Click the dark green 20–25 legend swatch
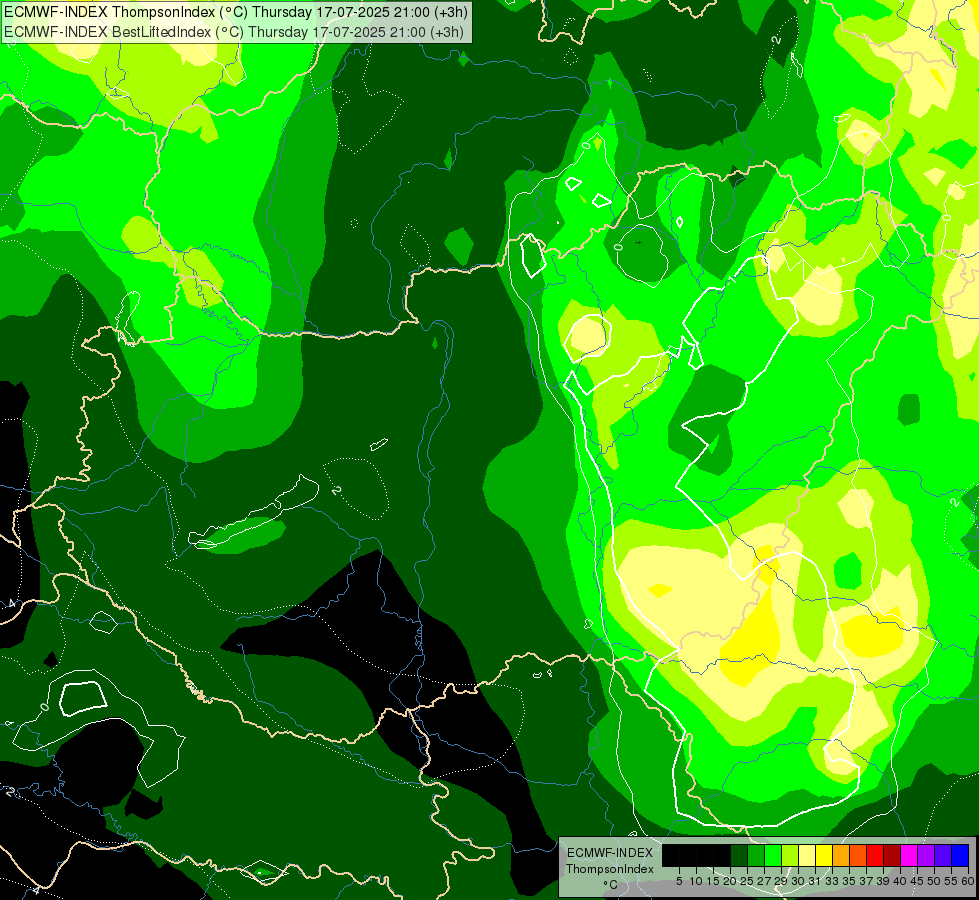979x900 pixels. [739, 855]
